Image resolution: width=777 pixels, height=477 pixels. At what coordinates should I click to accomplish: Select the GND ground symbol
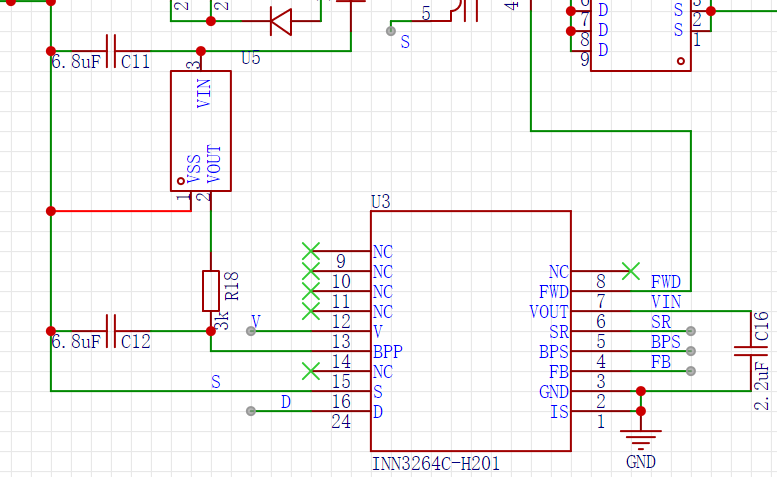coord(640,437)
